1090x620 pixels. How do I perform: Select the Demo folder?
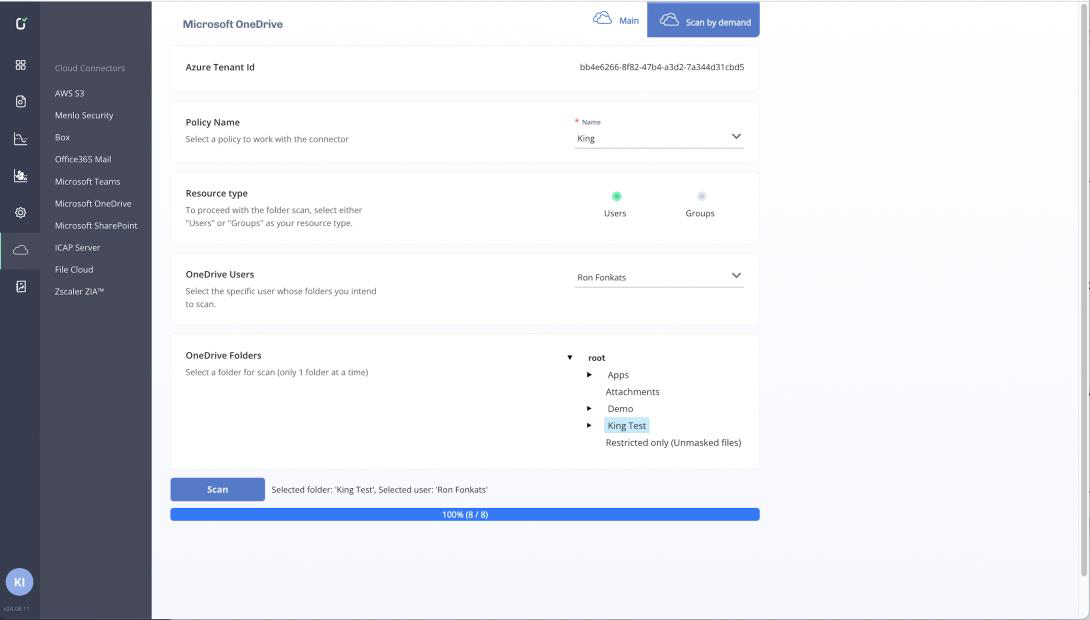coord(620,409)
